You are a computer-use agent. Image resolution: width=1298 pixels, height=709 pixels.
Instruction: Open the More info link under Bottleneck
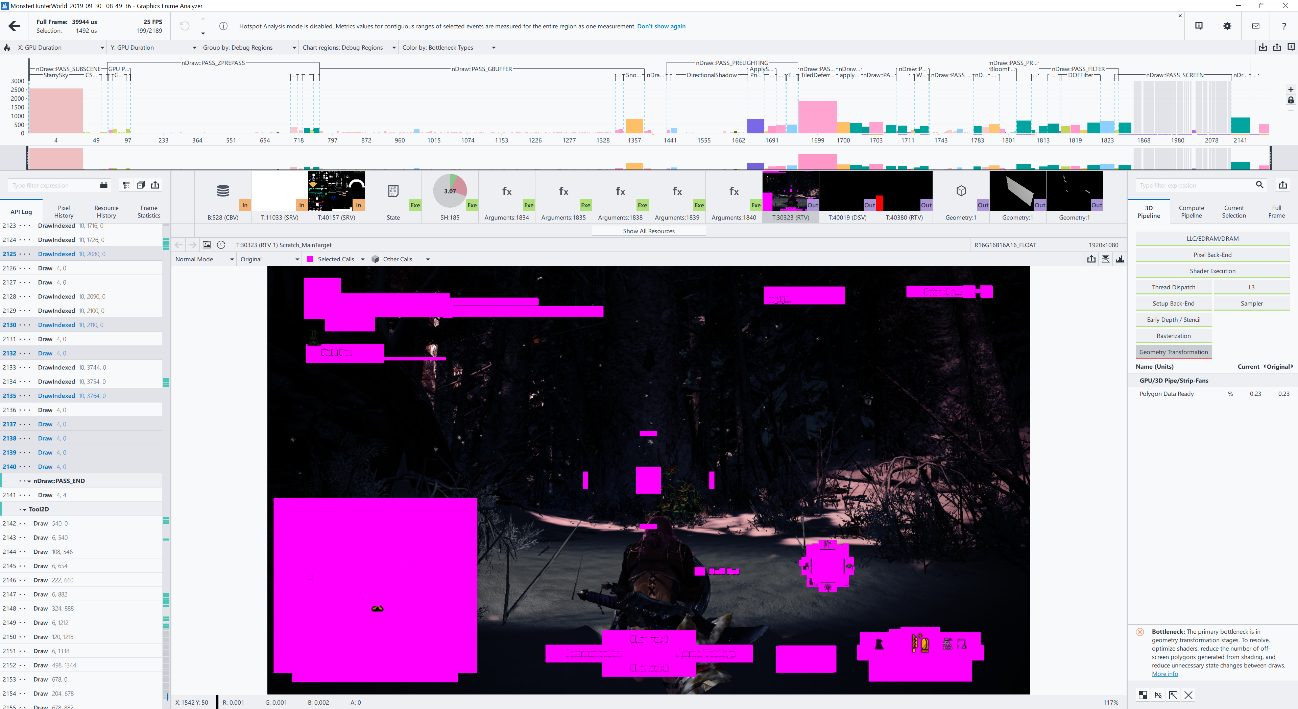(x=1165, y=674)
